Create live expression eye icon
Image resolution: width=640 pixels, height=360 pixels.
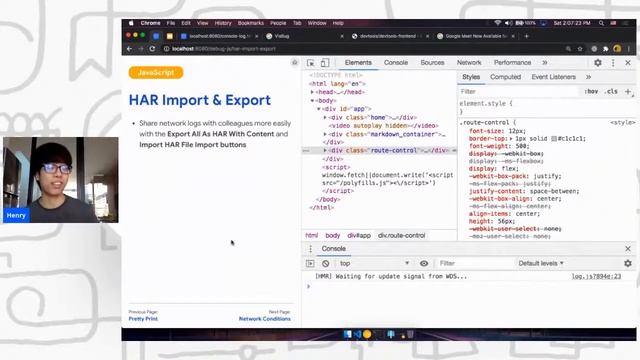coord(424,263)
